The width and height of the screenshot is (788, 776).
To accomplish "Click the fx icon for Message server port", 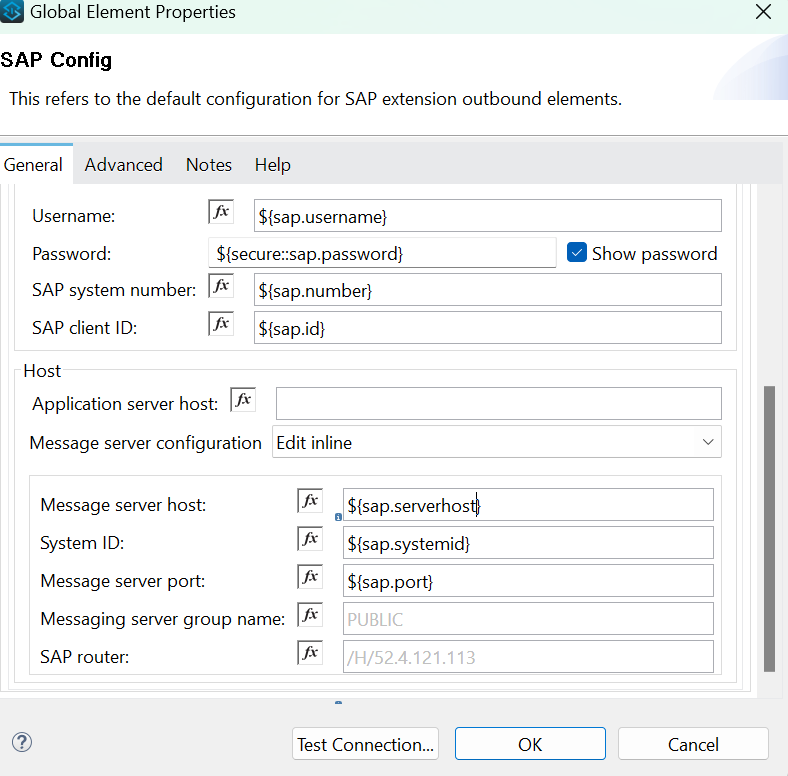I will [x=310, y=577].
